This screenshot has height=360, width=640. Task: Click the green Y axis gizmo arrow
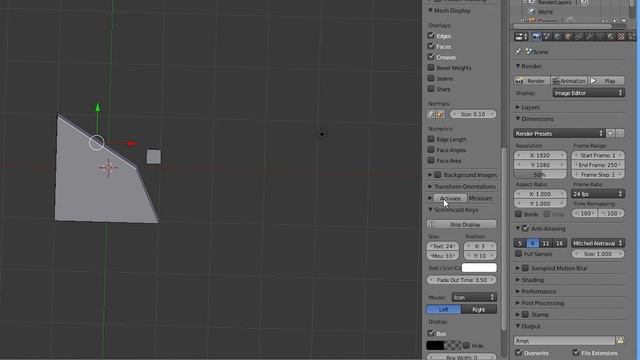pos(98,107)
